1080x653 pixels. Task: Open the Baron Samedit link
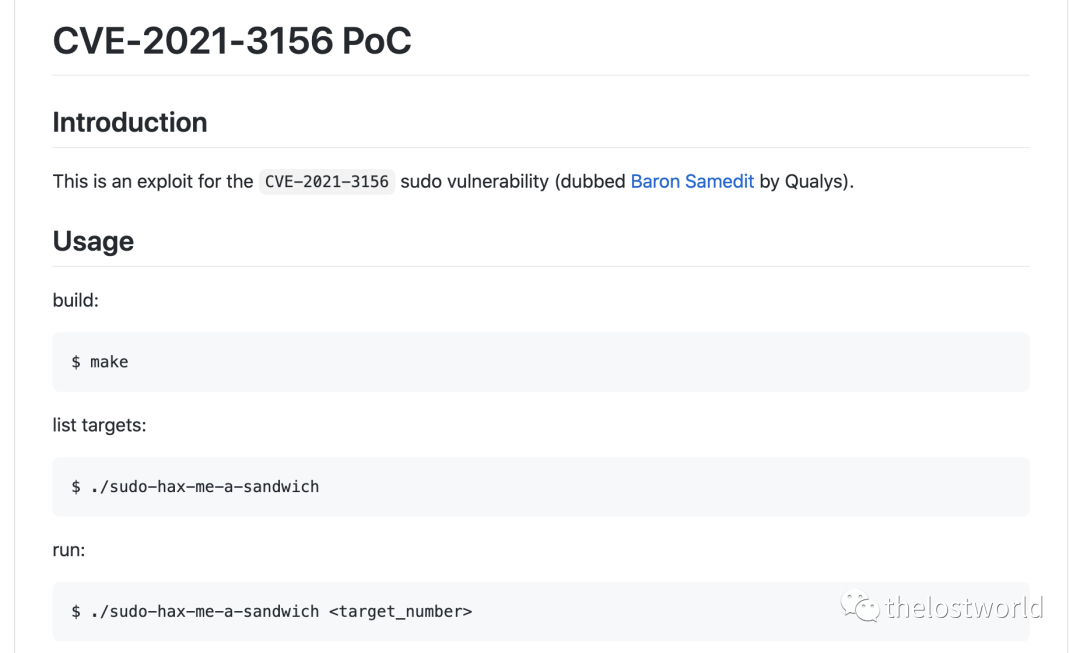(x=692, y=182)
